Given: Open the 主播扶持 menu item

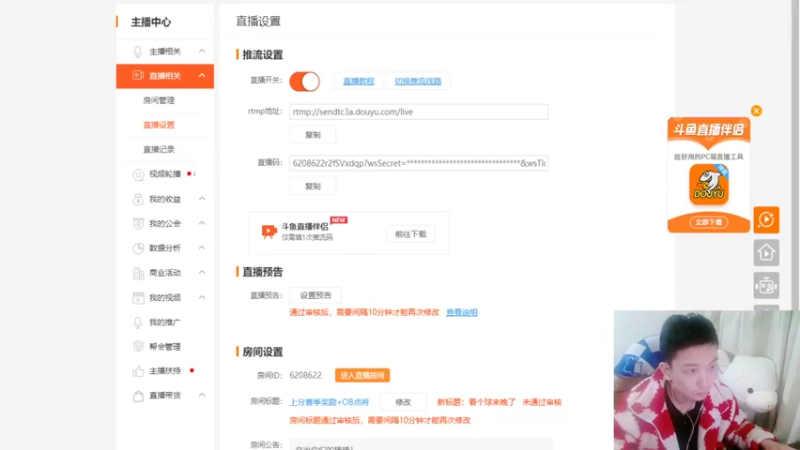Looking at the screenshot, I should pyautogui.click(x=165, y=371).
